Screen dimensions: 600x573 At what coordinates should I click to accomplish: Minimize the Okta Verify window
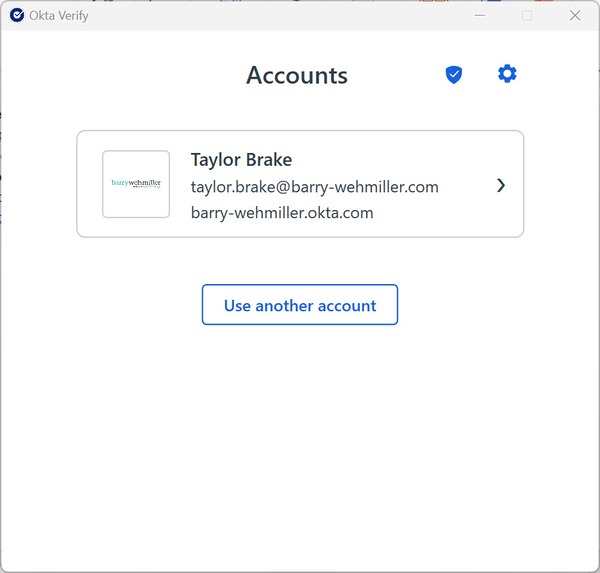(479, 15)
